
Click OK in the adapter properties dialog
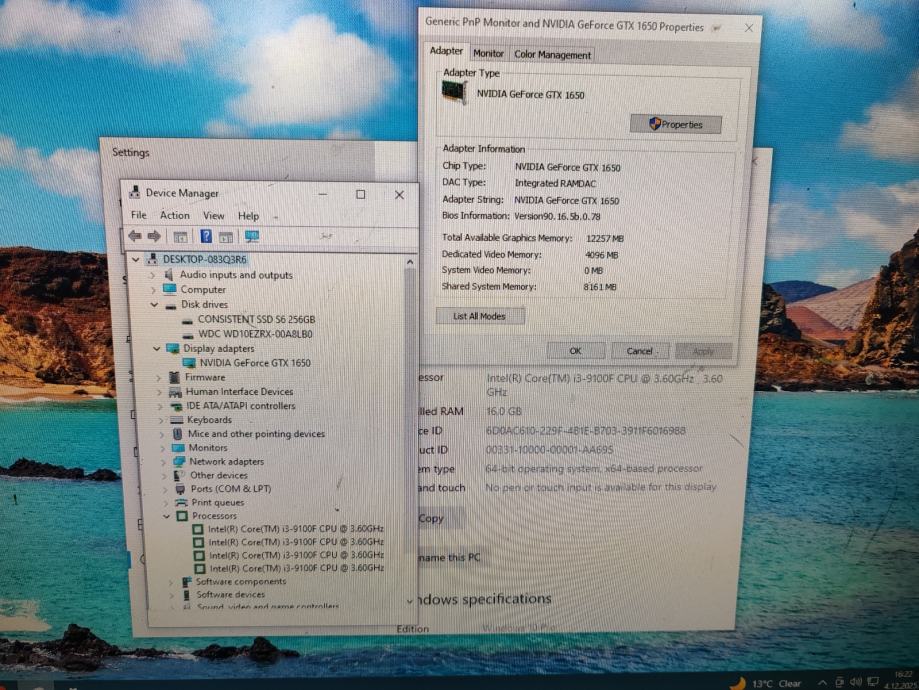(x=575, y=351)
